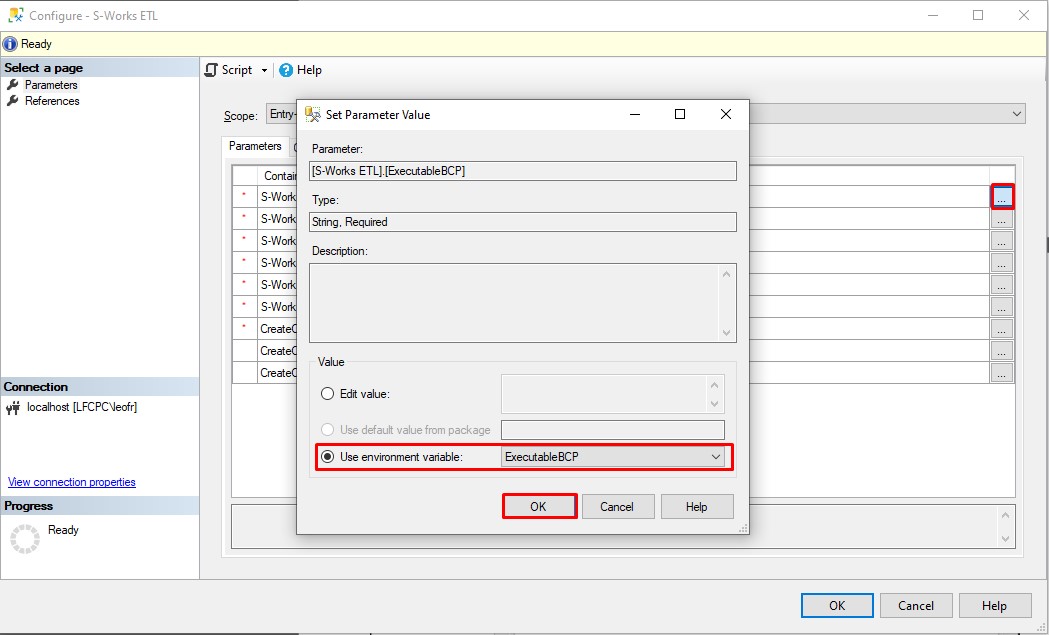Click the first S-Work row in parameter grid
The height and width of the screenshot is (635, 1049).
277,197
